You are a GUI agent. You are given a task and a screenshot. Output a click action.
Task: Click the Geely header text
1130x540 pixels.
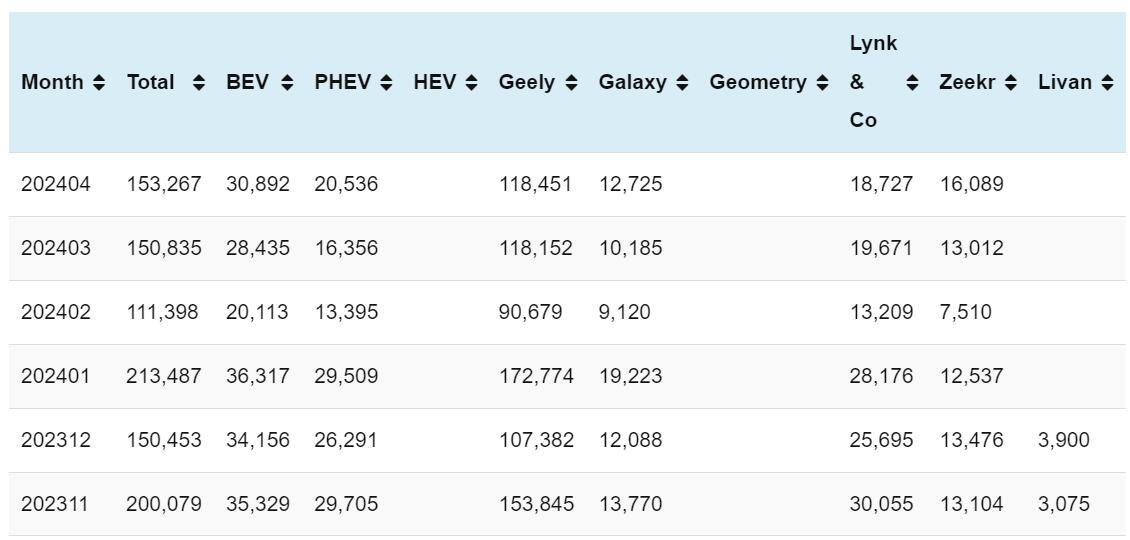coord(526,83)
